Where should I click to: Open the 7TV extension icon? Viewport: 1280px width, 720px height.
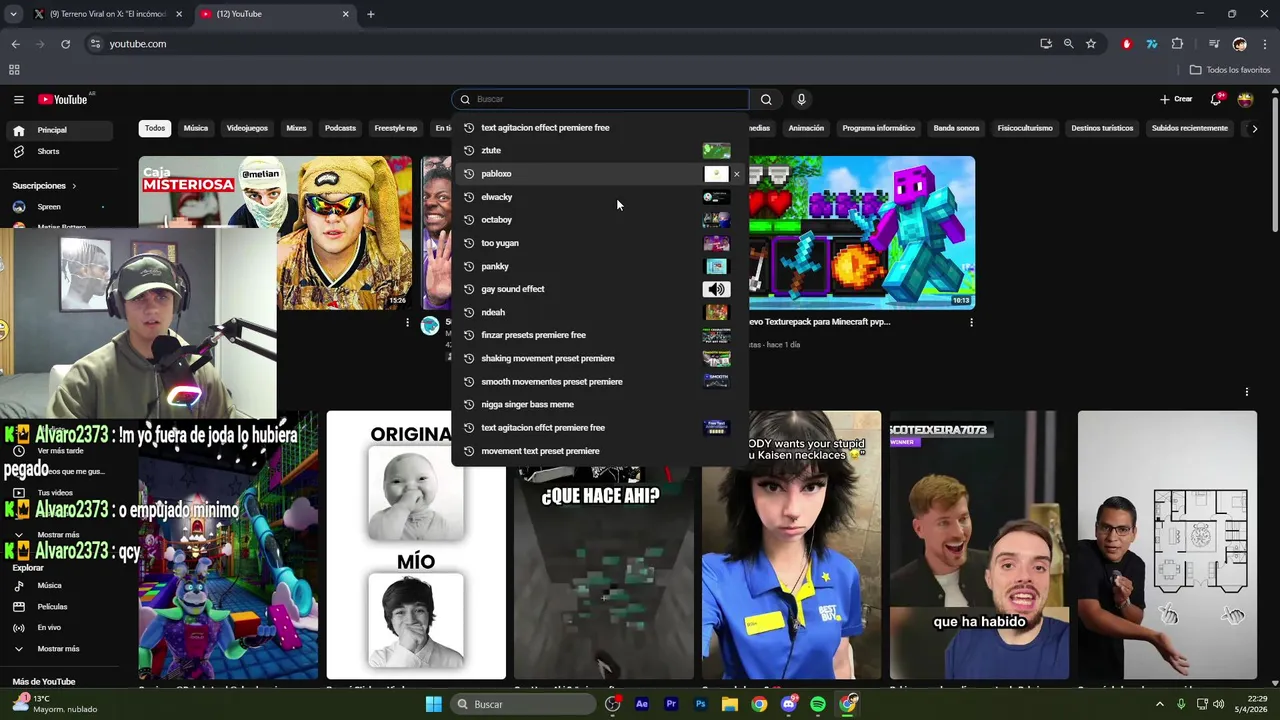(x=1152, y=44)
